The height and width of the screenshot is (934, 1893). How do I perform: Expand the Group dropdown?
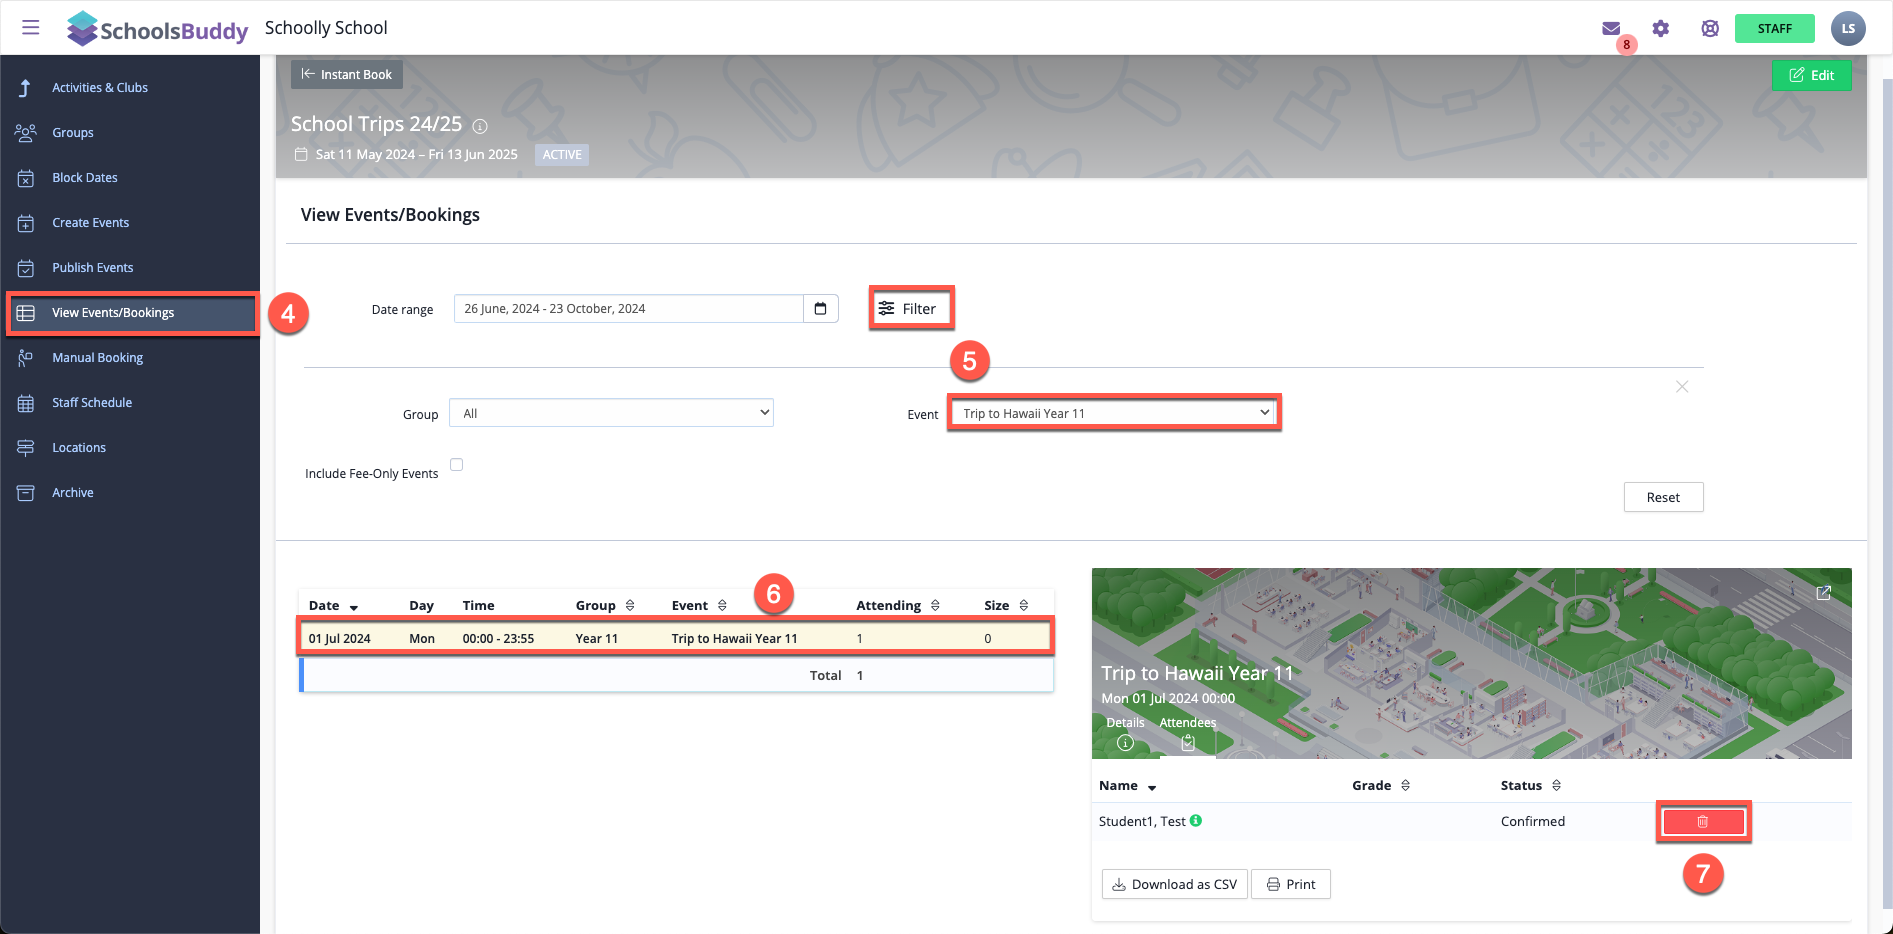(x=611, y=413)
